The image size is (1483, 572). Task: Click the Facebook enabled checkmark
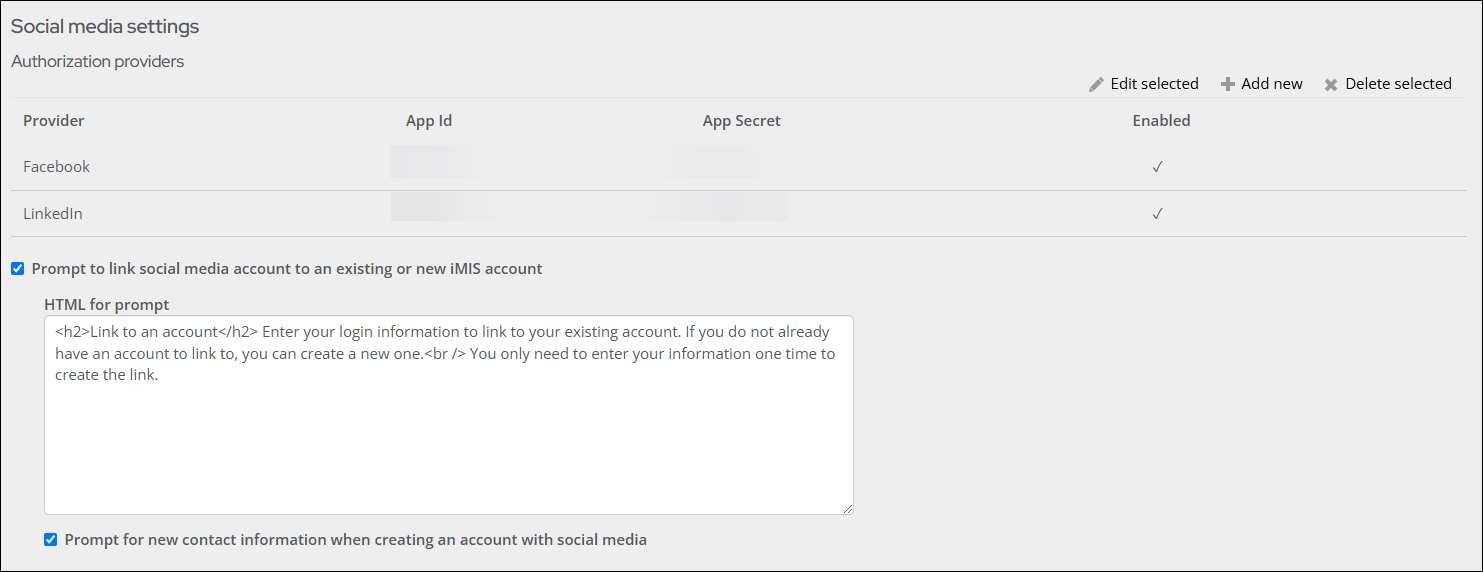click(x=1157, y=168)
